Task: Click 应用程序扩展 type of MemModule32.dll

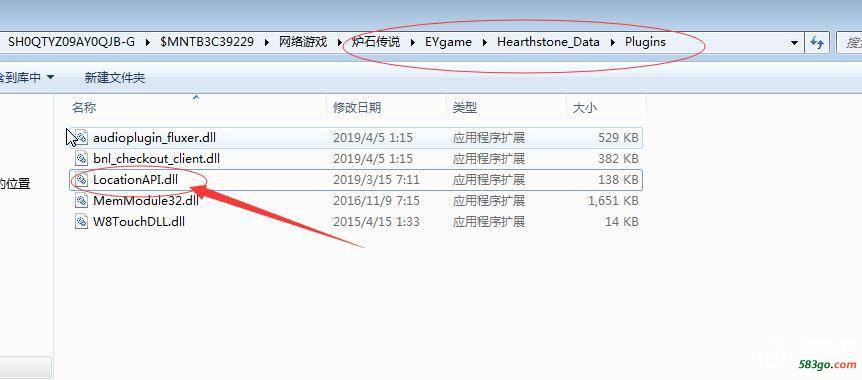Action: [489, 200]
